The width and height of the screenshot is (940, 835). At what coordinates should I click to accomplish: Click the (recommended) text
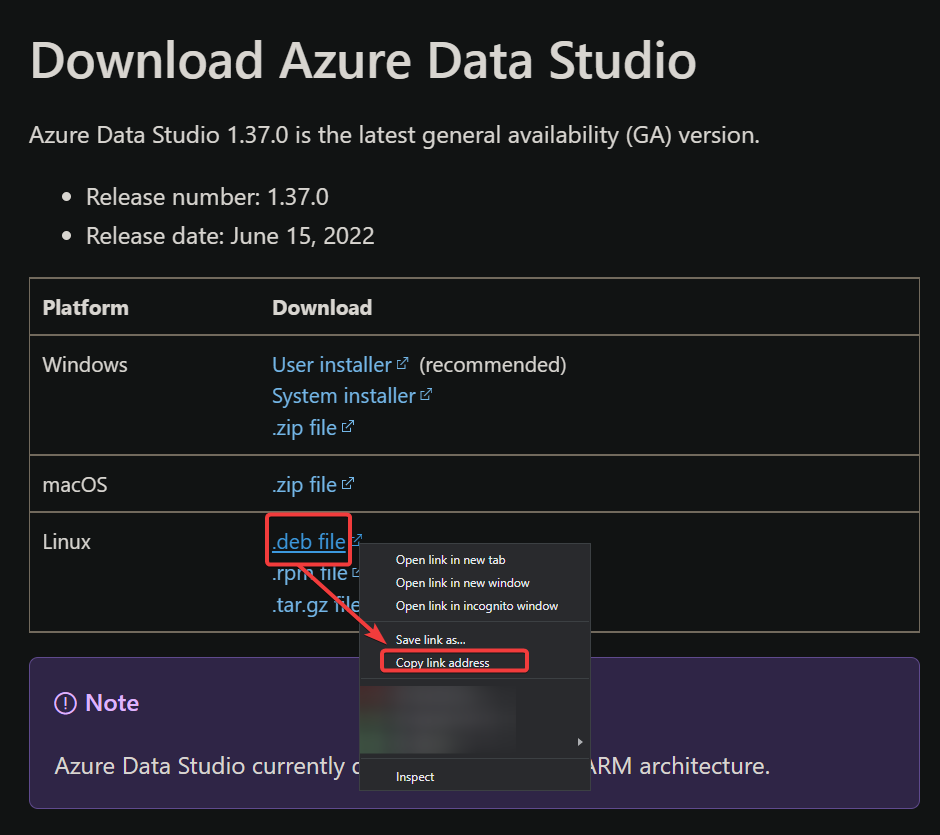point(493,364)
